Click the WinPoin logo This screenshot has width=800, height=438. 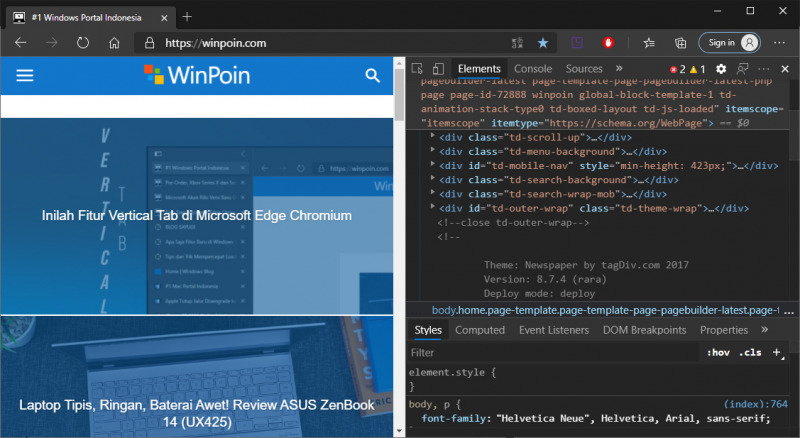[x=197, y=76]
